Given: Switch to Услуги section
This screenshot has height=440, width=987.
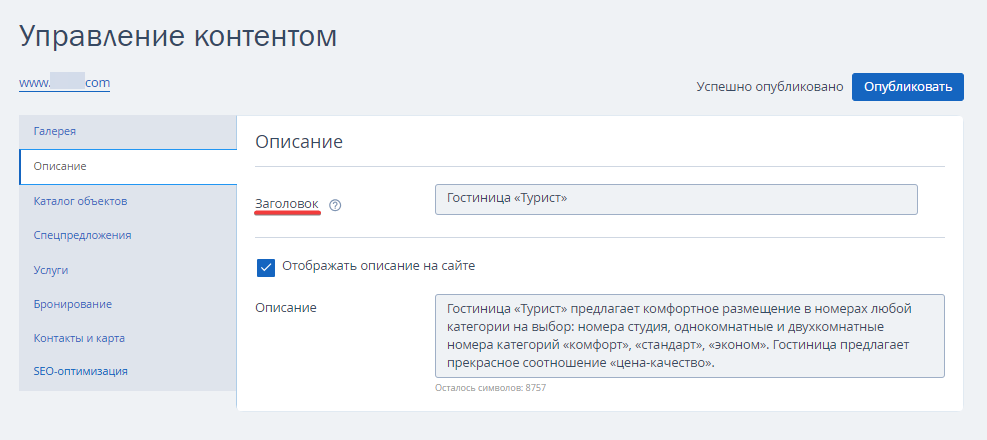Looking at the screenshot, I should click(x=128, y=270).
